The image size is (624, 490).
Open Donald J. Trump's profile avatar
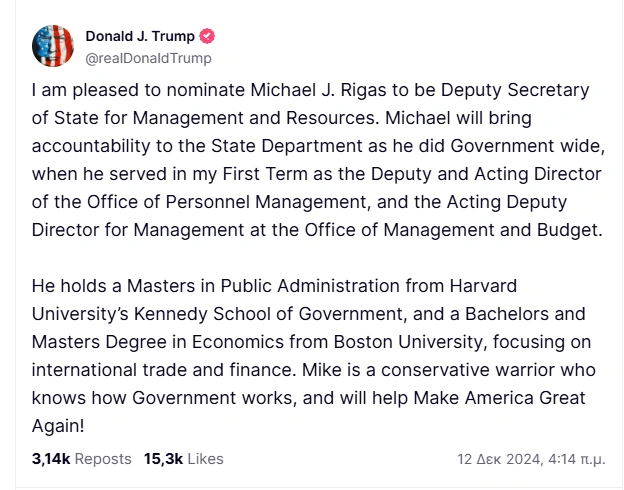[53, 46]
